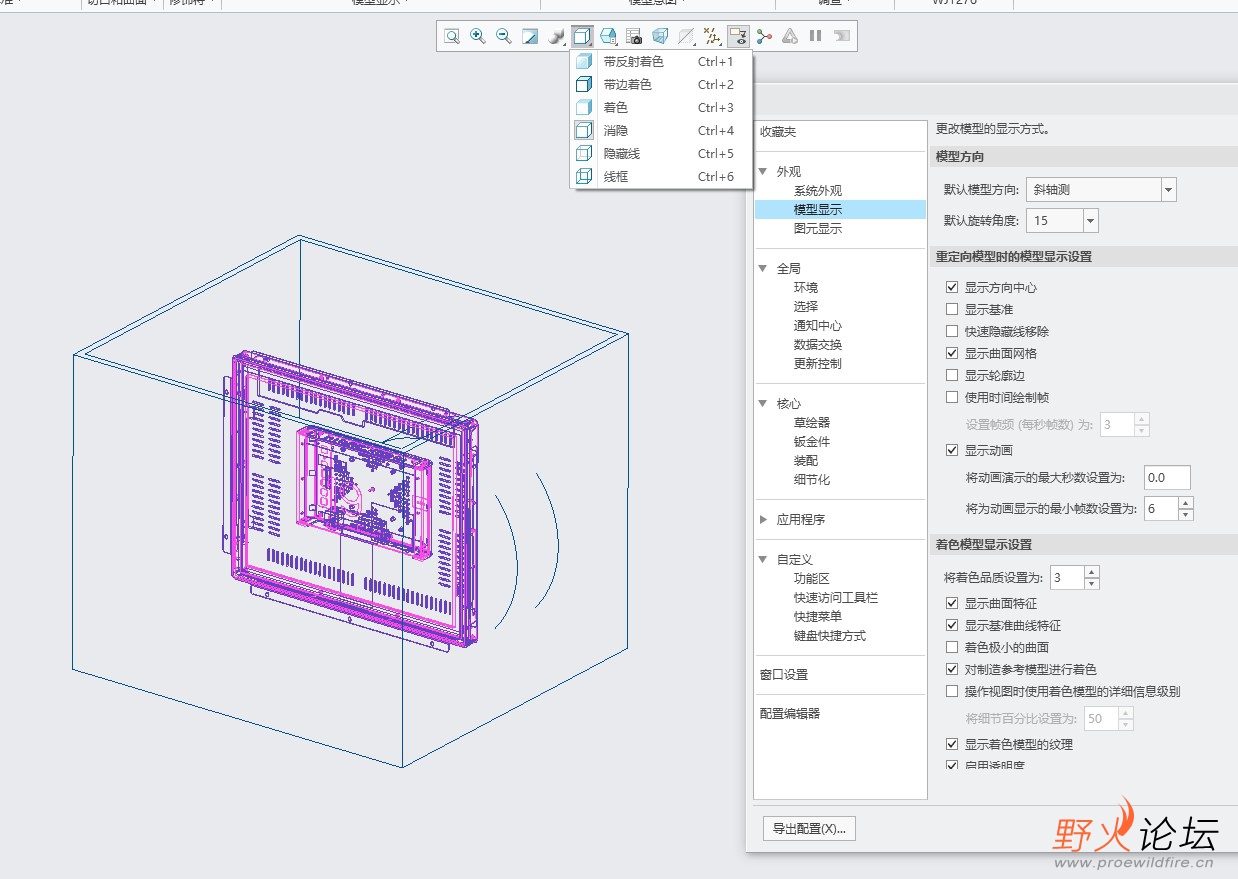This screenshot has height=879, width=1238.
Task: Enable the 显示基准 checkbox
Action: pyautogui.click(x=952, y=310)
